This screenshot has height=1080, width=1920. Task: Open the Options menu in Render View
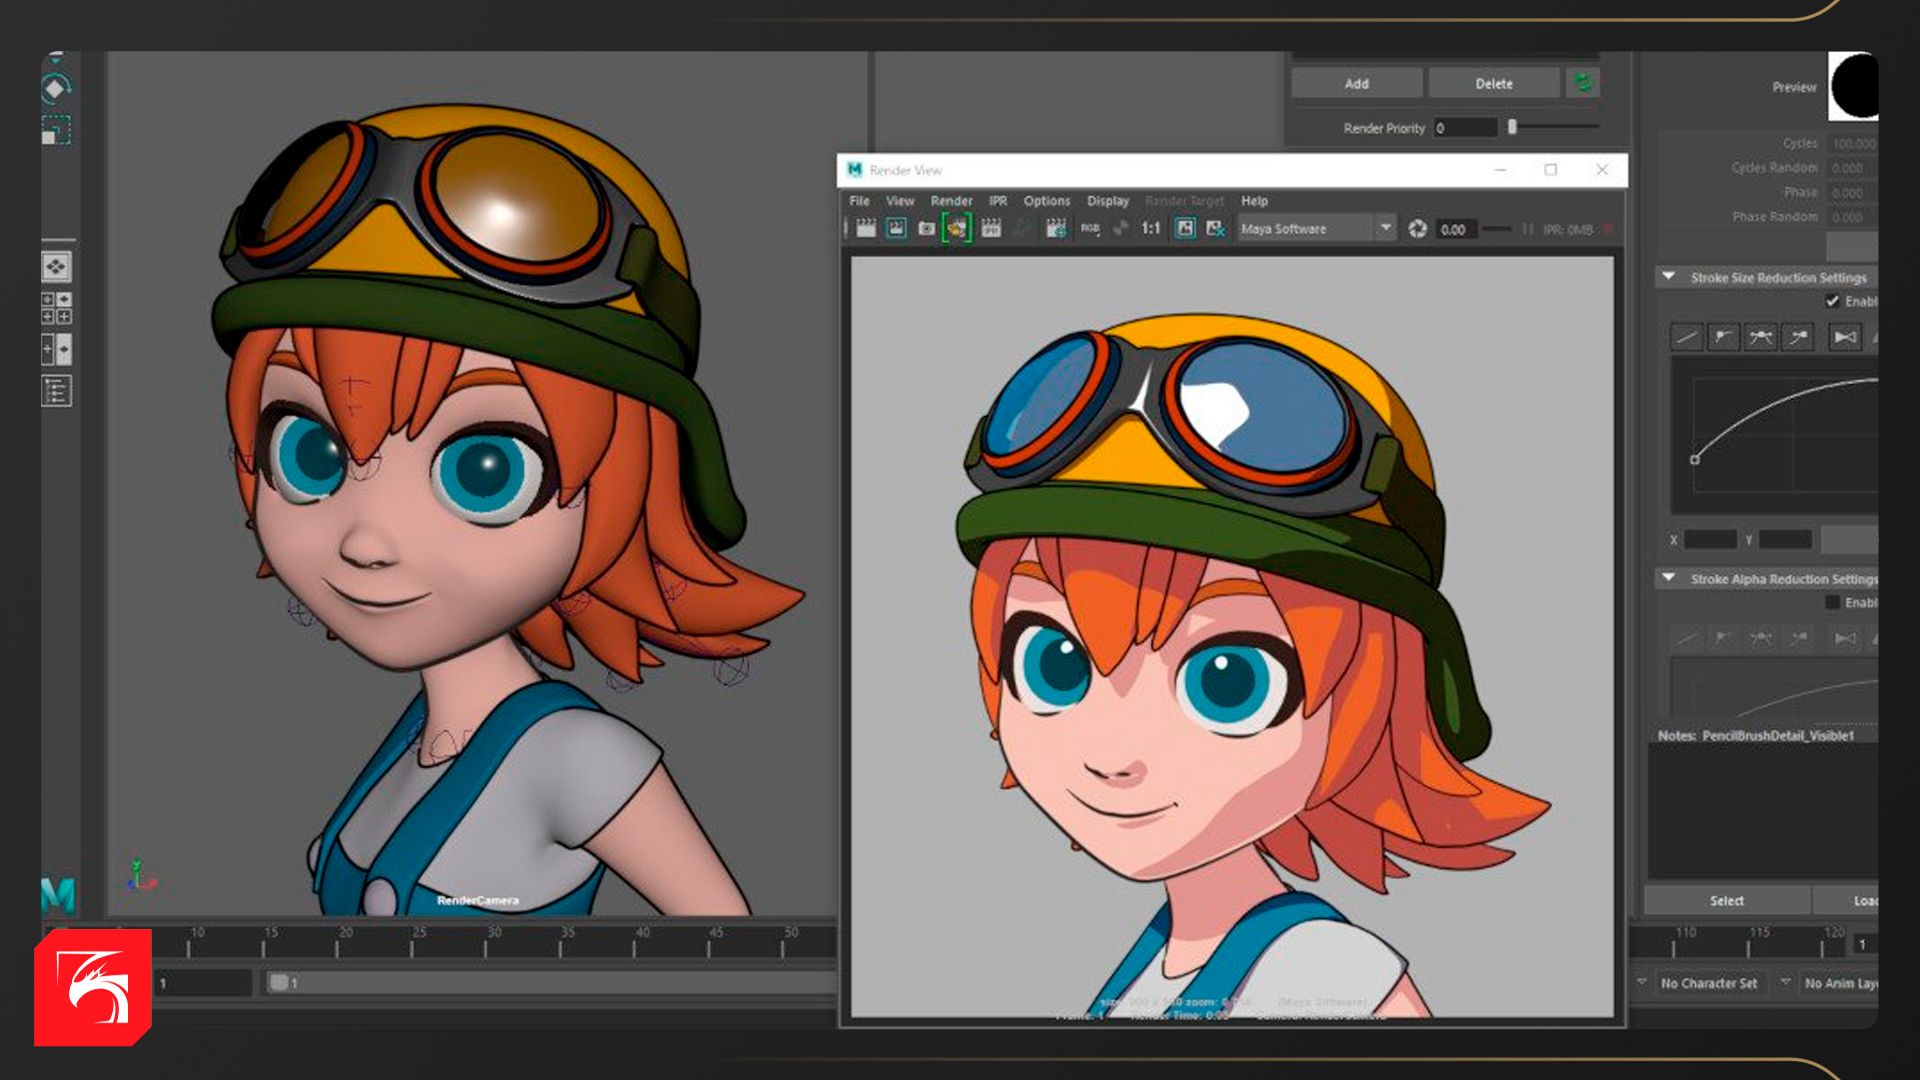1046,201
